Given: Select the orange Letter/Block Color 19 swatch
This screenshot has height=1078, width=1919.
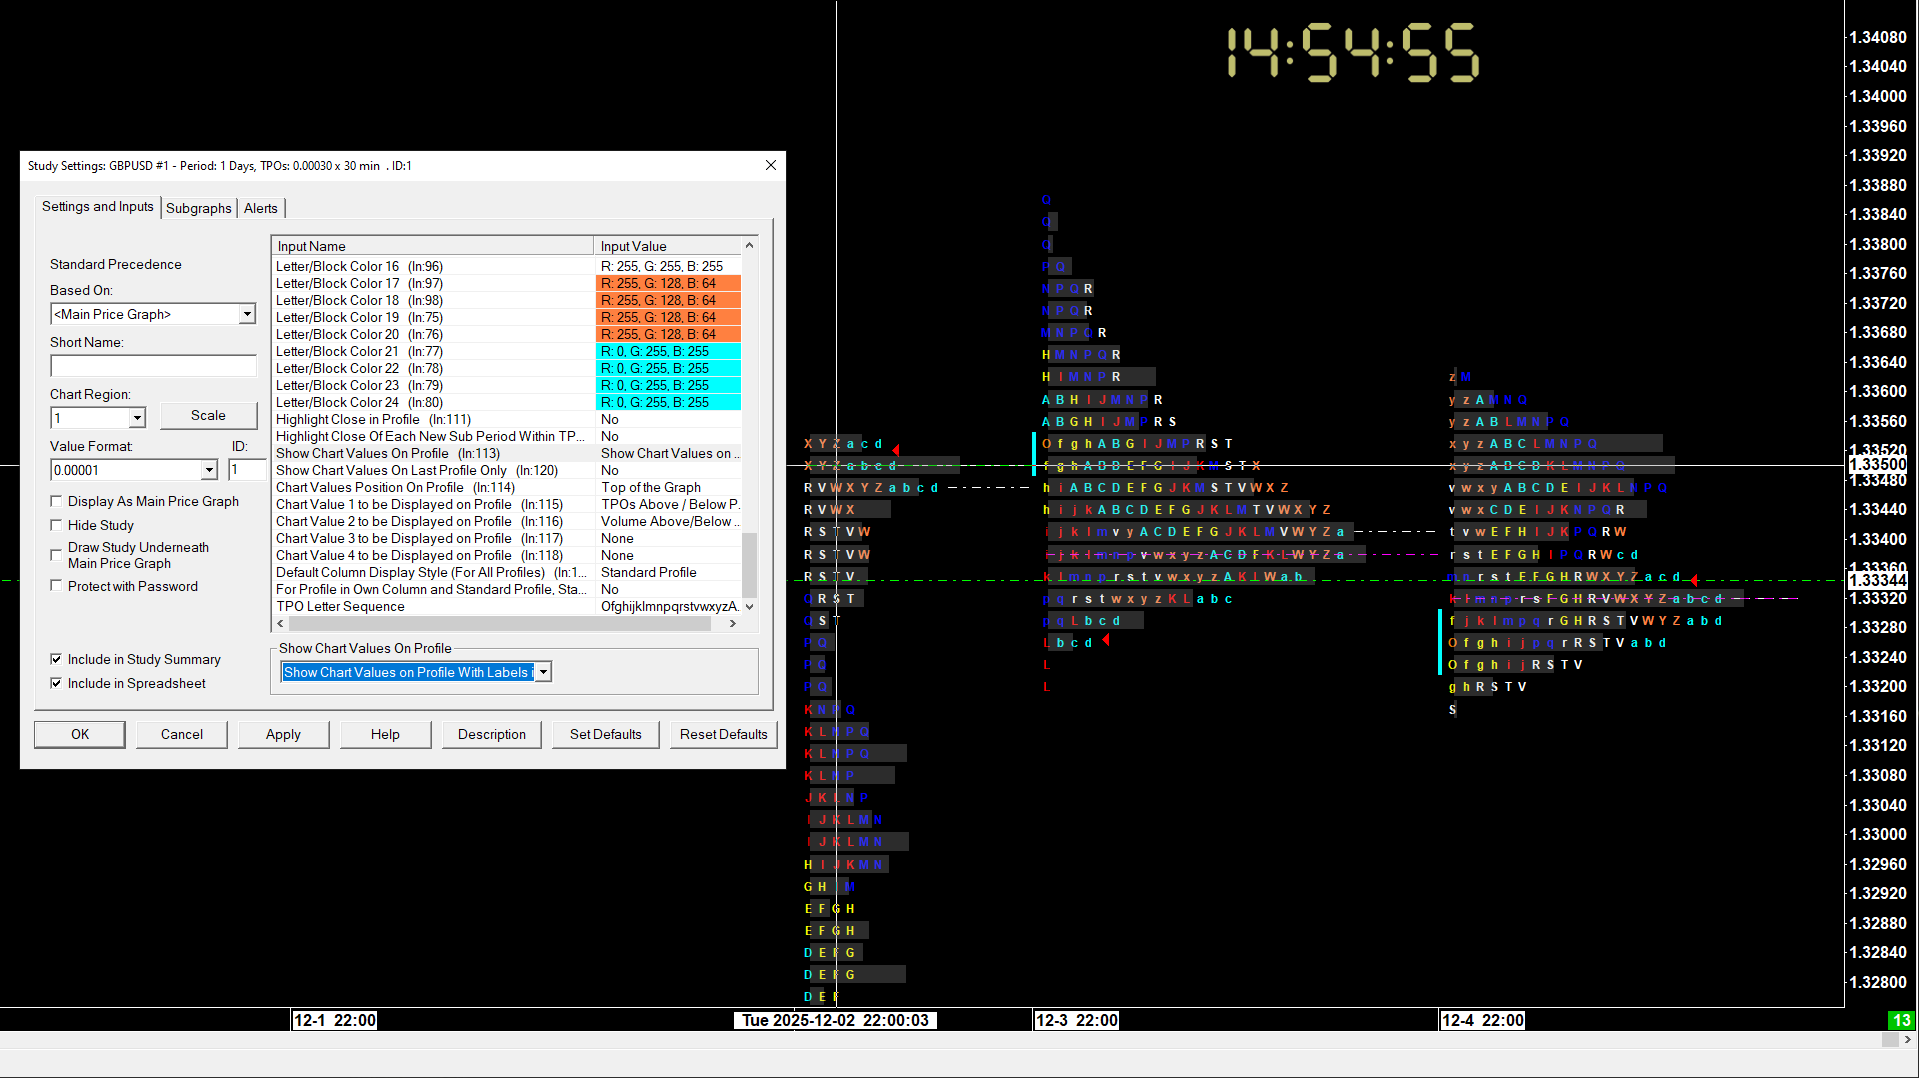Looking at the screenshot, I should (668, 317).
